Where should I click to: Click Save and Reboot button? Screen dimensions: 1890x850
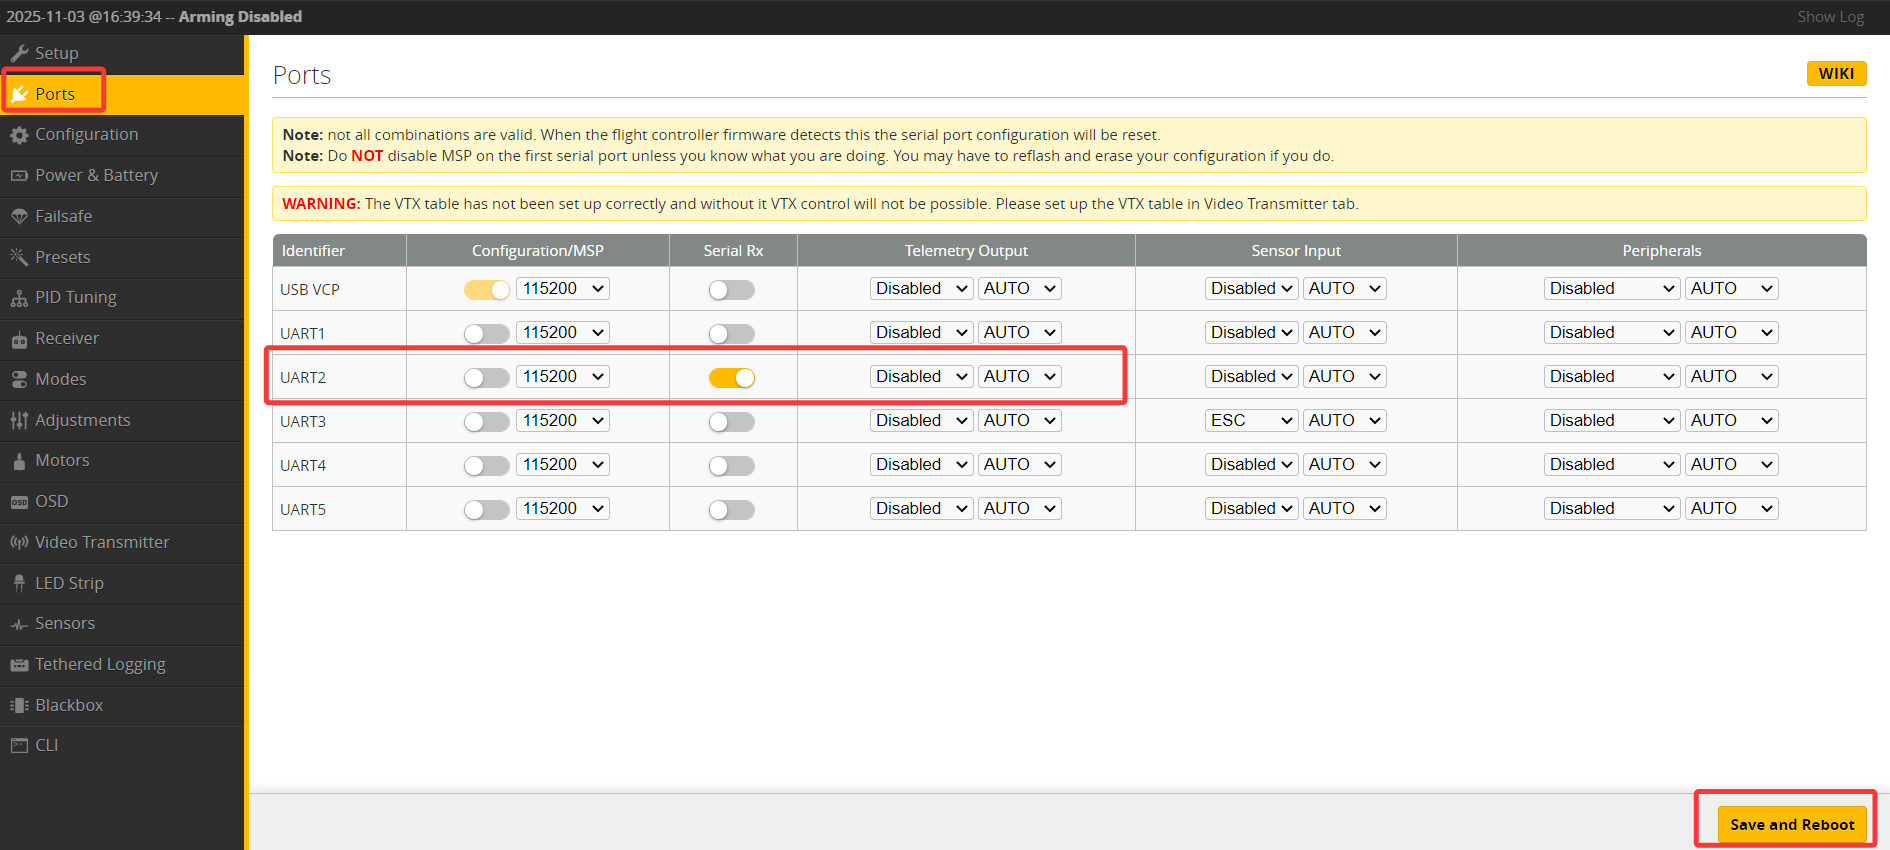[x=1791, y=824]
